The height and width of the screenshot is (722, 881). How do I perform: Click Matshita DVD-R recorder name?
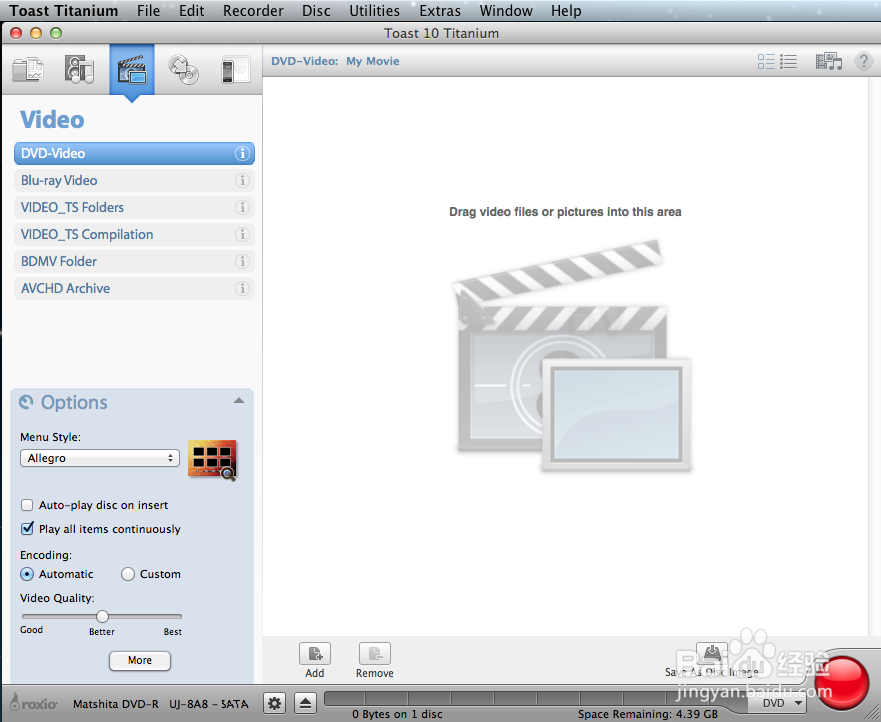[x=161, y=704]
